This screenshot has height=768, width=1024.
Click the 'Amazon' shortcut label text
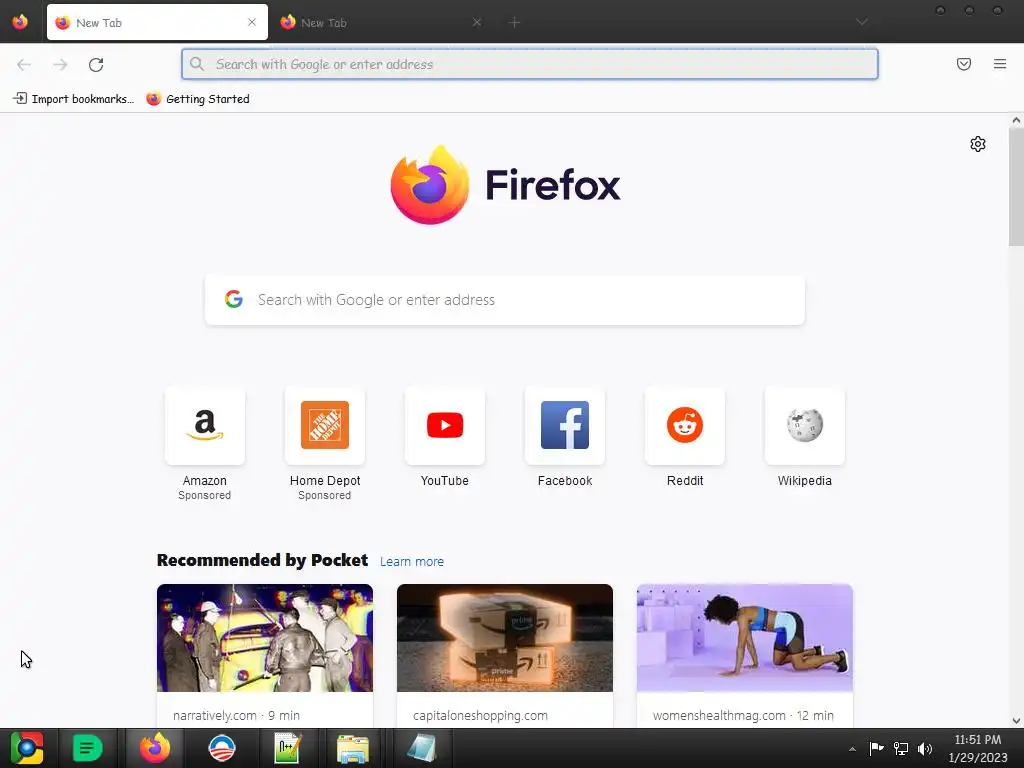204,481
